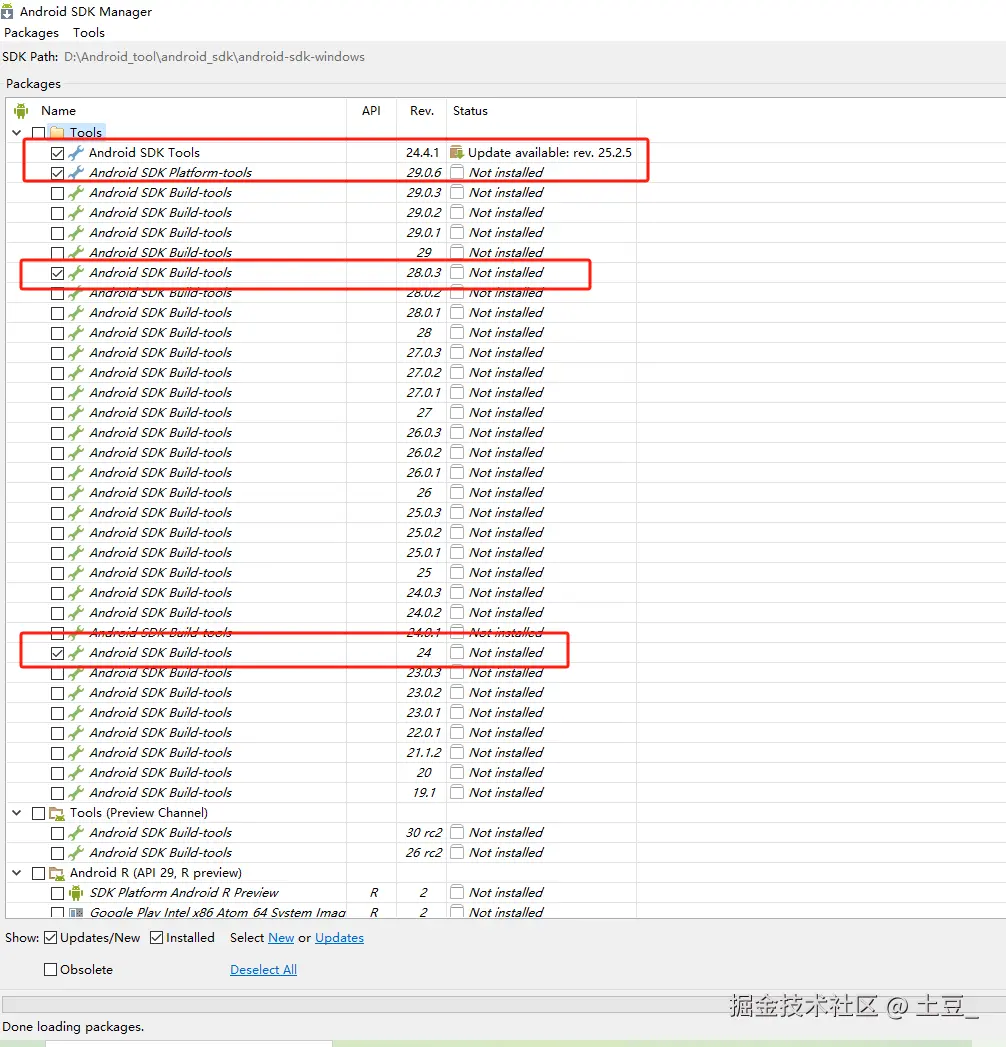The height and width of the screenshot is (1047, 1006).
Task: Click the Tools (Preview Channel) folder icon
Action: [57, 813]
